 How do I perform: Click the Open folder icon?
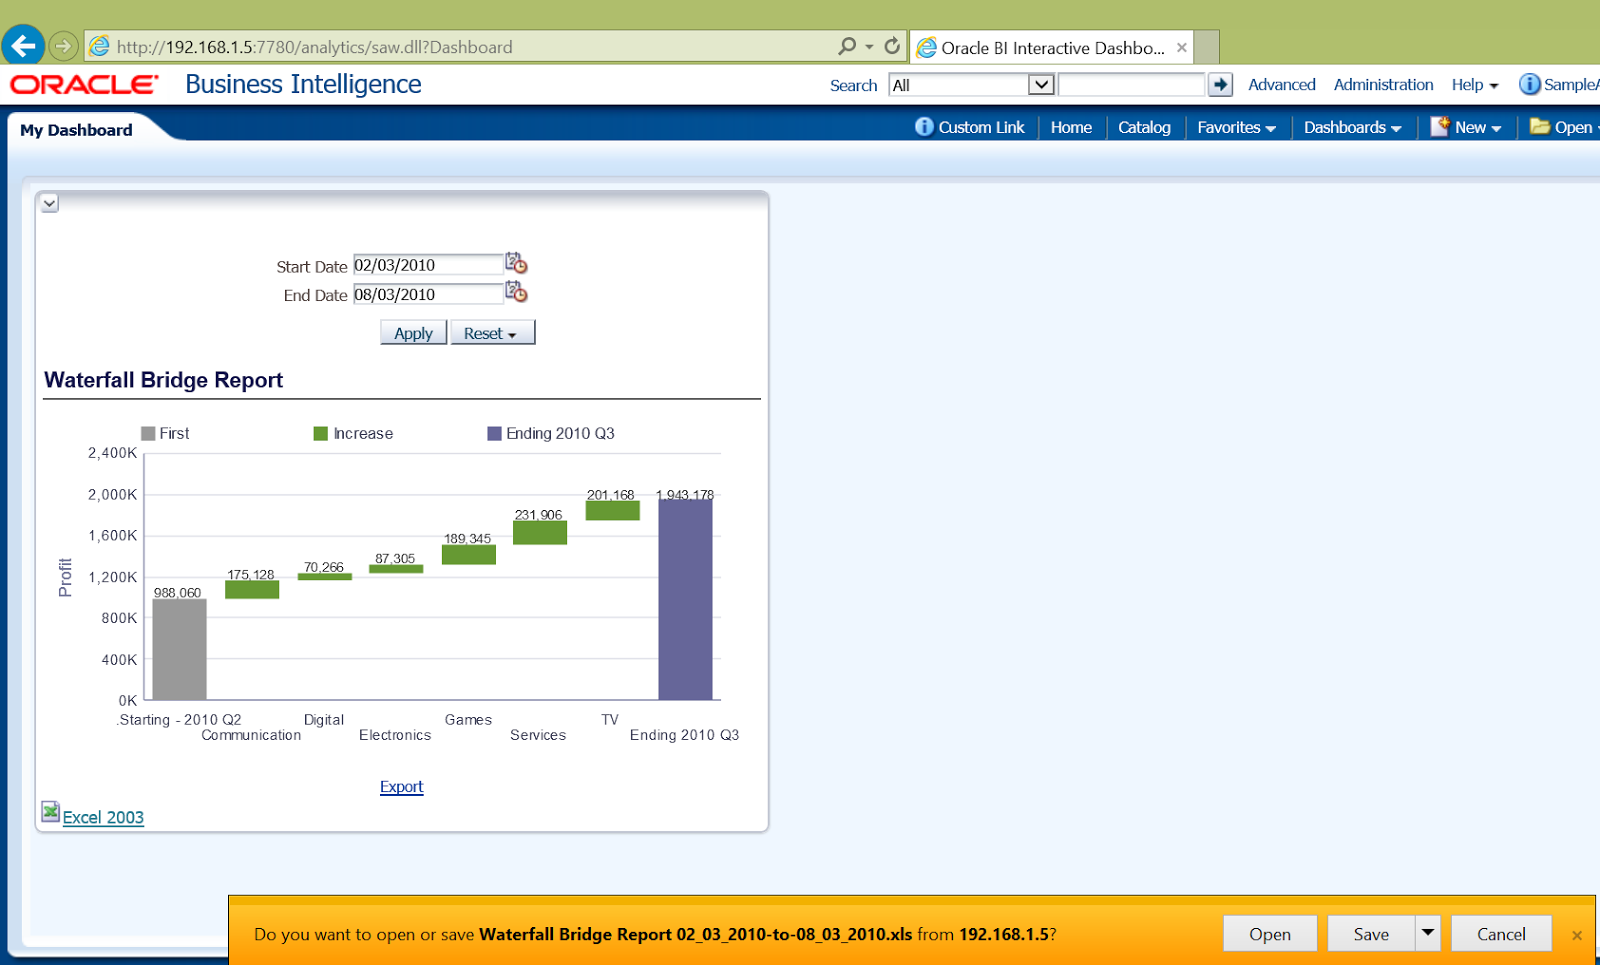click(x=1540, y=126)
